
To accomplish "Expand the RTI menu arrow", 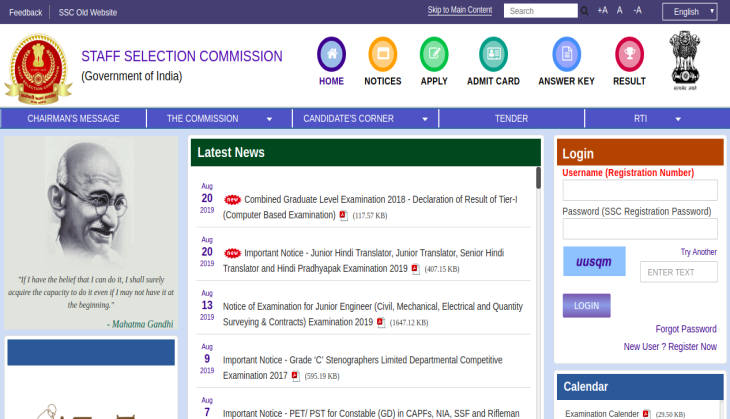I will pyautogui.click(x=678, y=119).
